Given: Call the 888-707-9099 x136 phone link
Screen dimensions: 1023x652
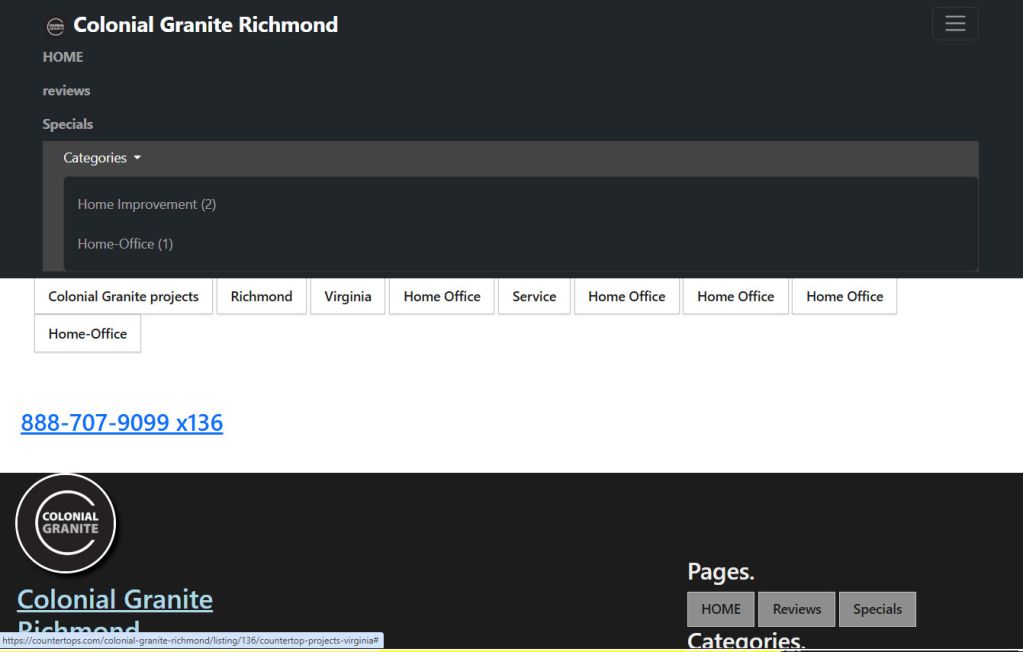Looking at the screenshot, I should [x=122, y=422].
